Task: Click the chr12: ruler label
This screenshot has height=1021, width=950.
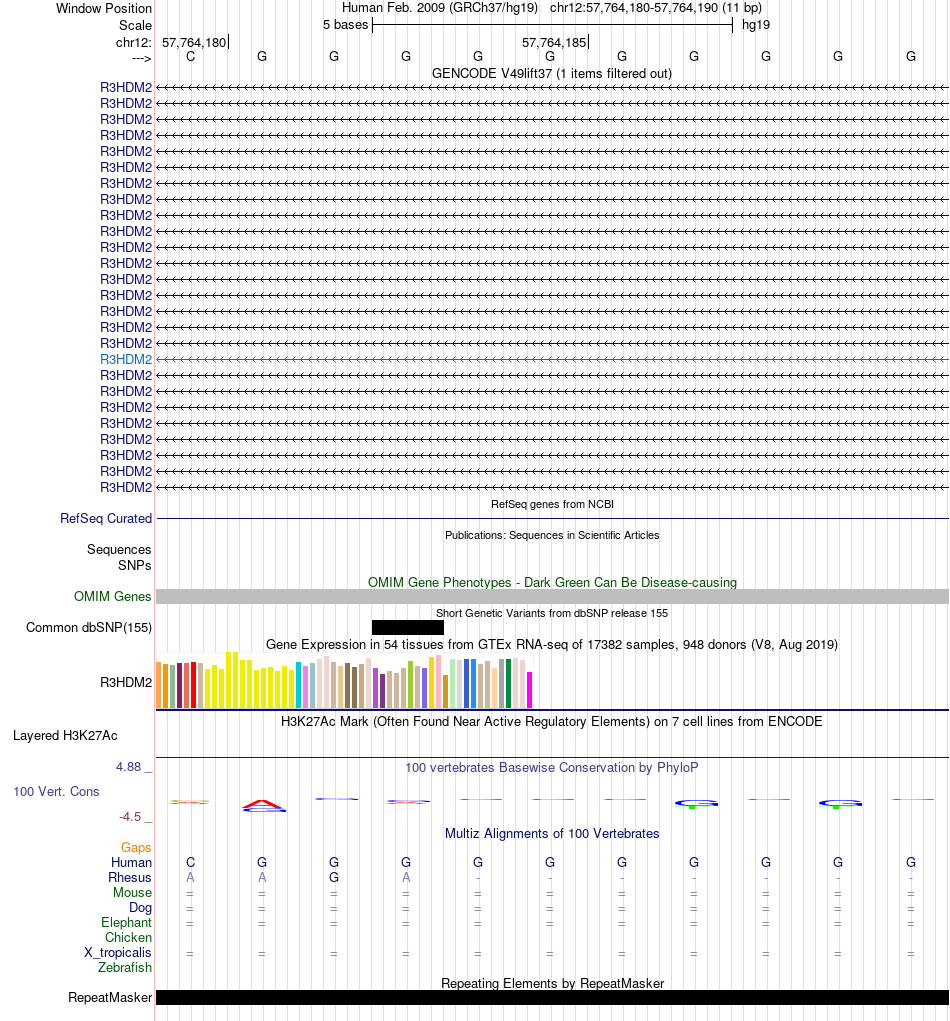Action: (x=133, y=43)
